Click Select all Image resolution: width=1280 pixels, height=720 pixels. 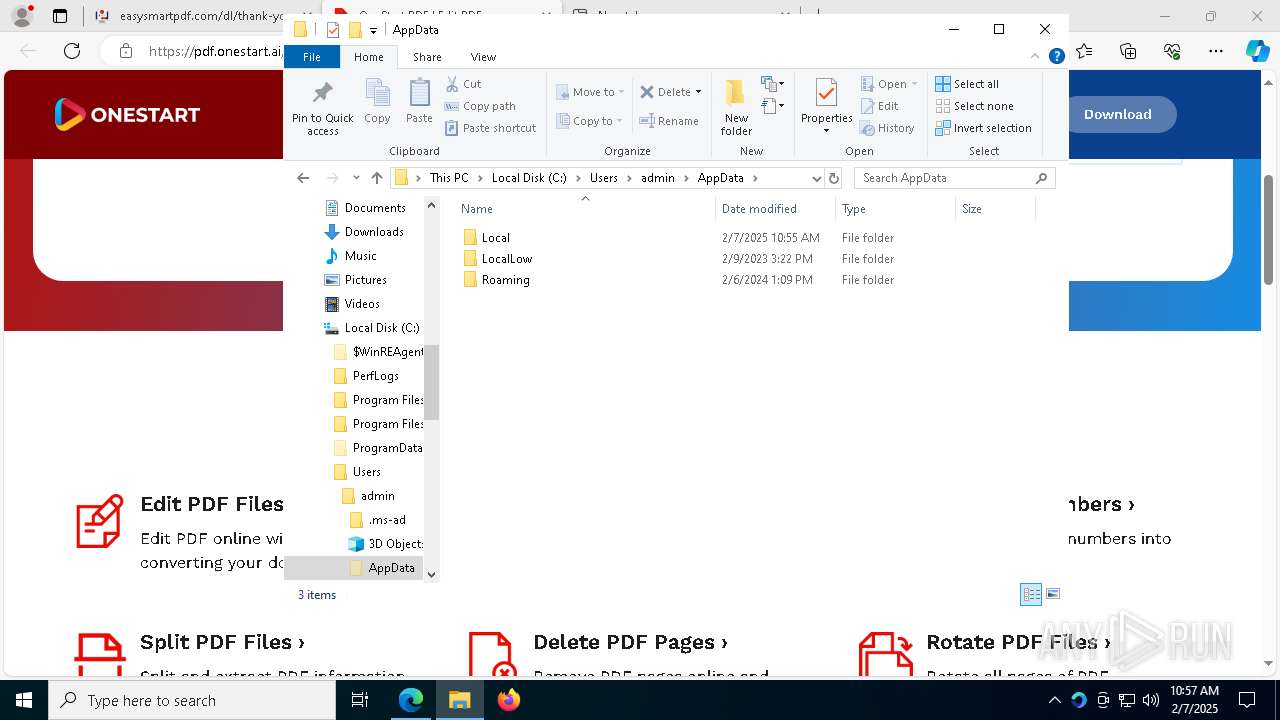point(967,84)
